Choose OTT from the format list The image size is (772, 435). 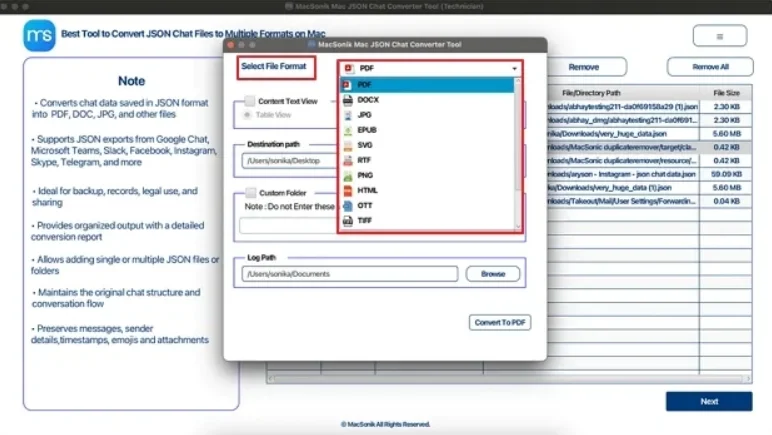click(x=427, y=206)
